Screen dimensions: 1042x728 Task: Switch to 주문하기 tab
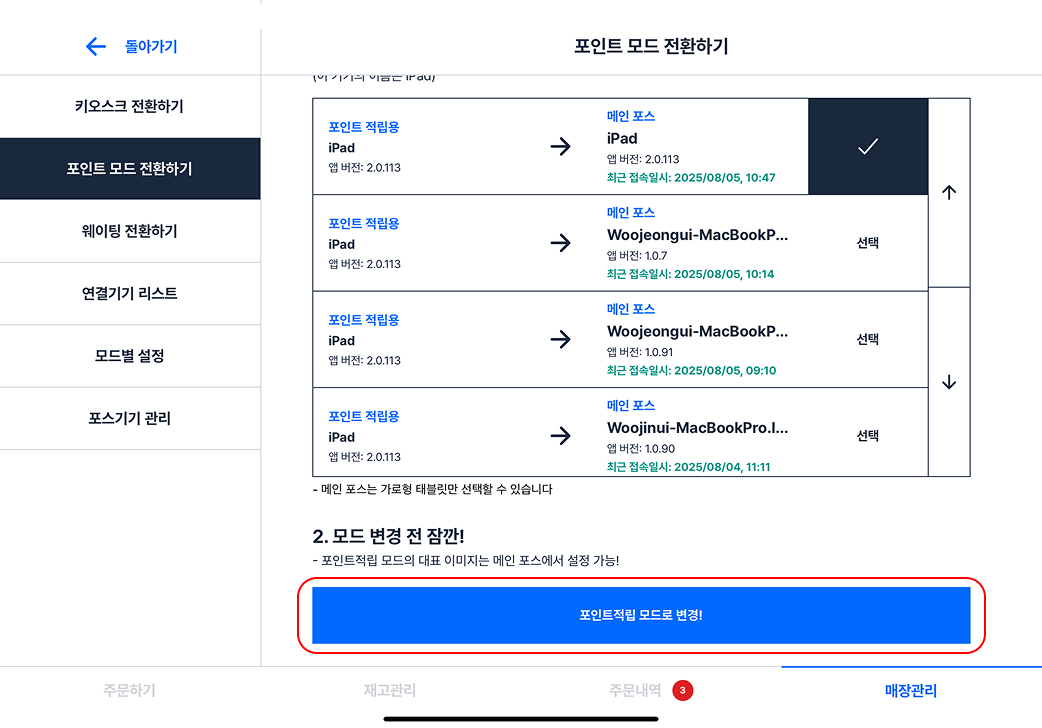[x=129, y=690]
